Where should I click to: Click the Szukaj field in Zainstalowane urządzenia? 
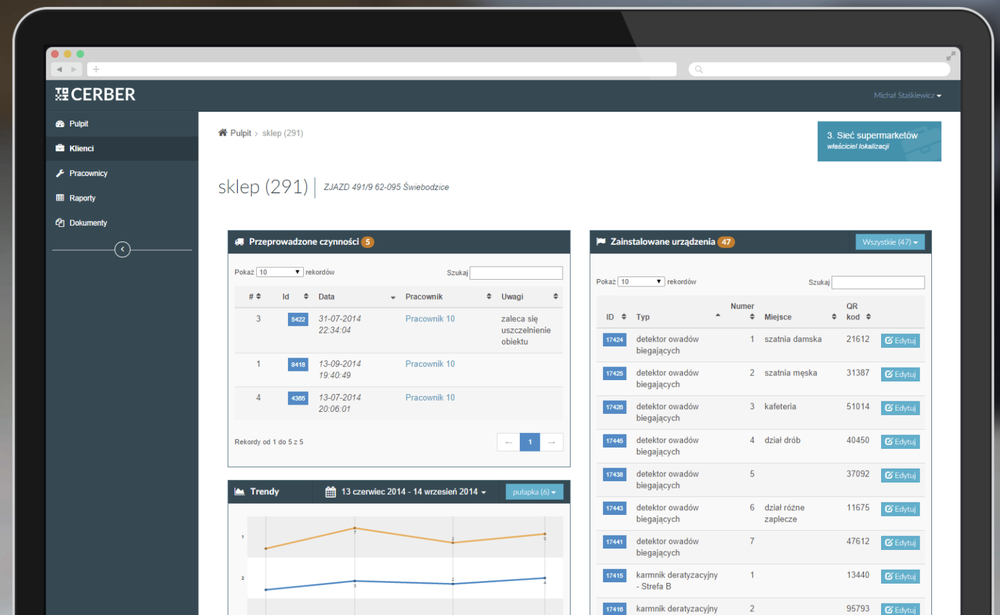[x=878, y=282]
